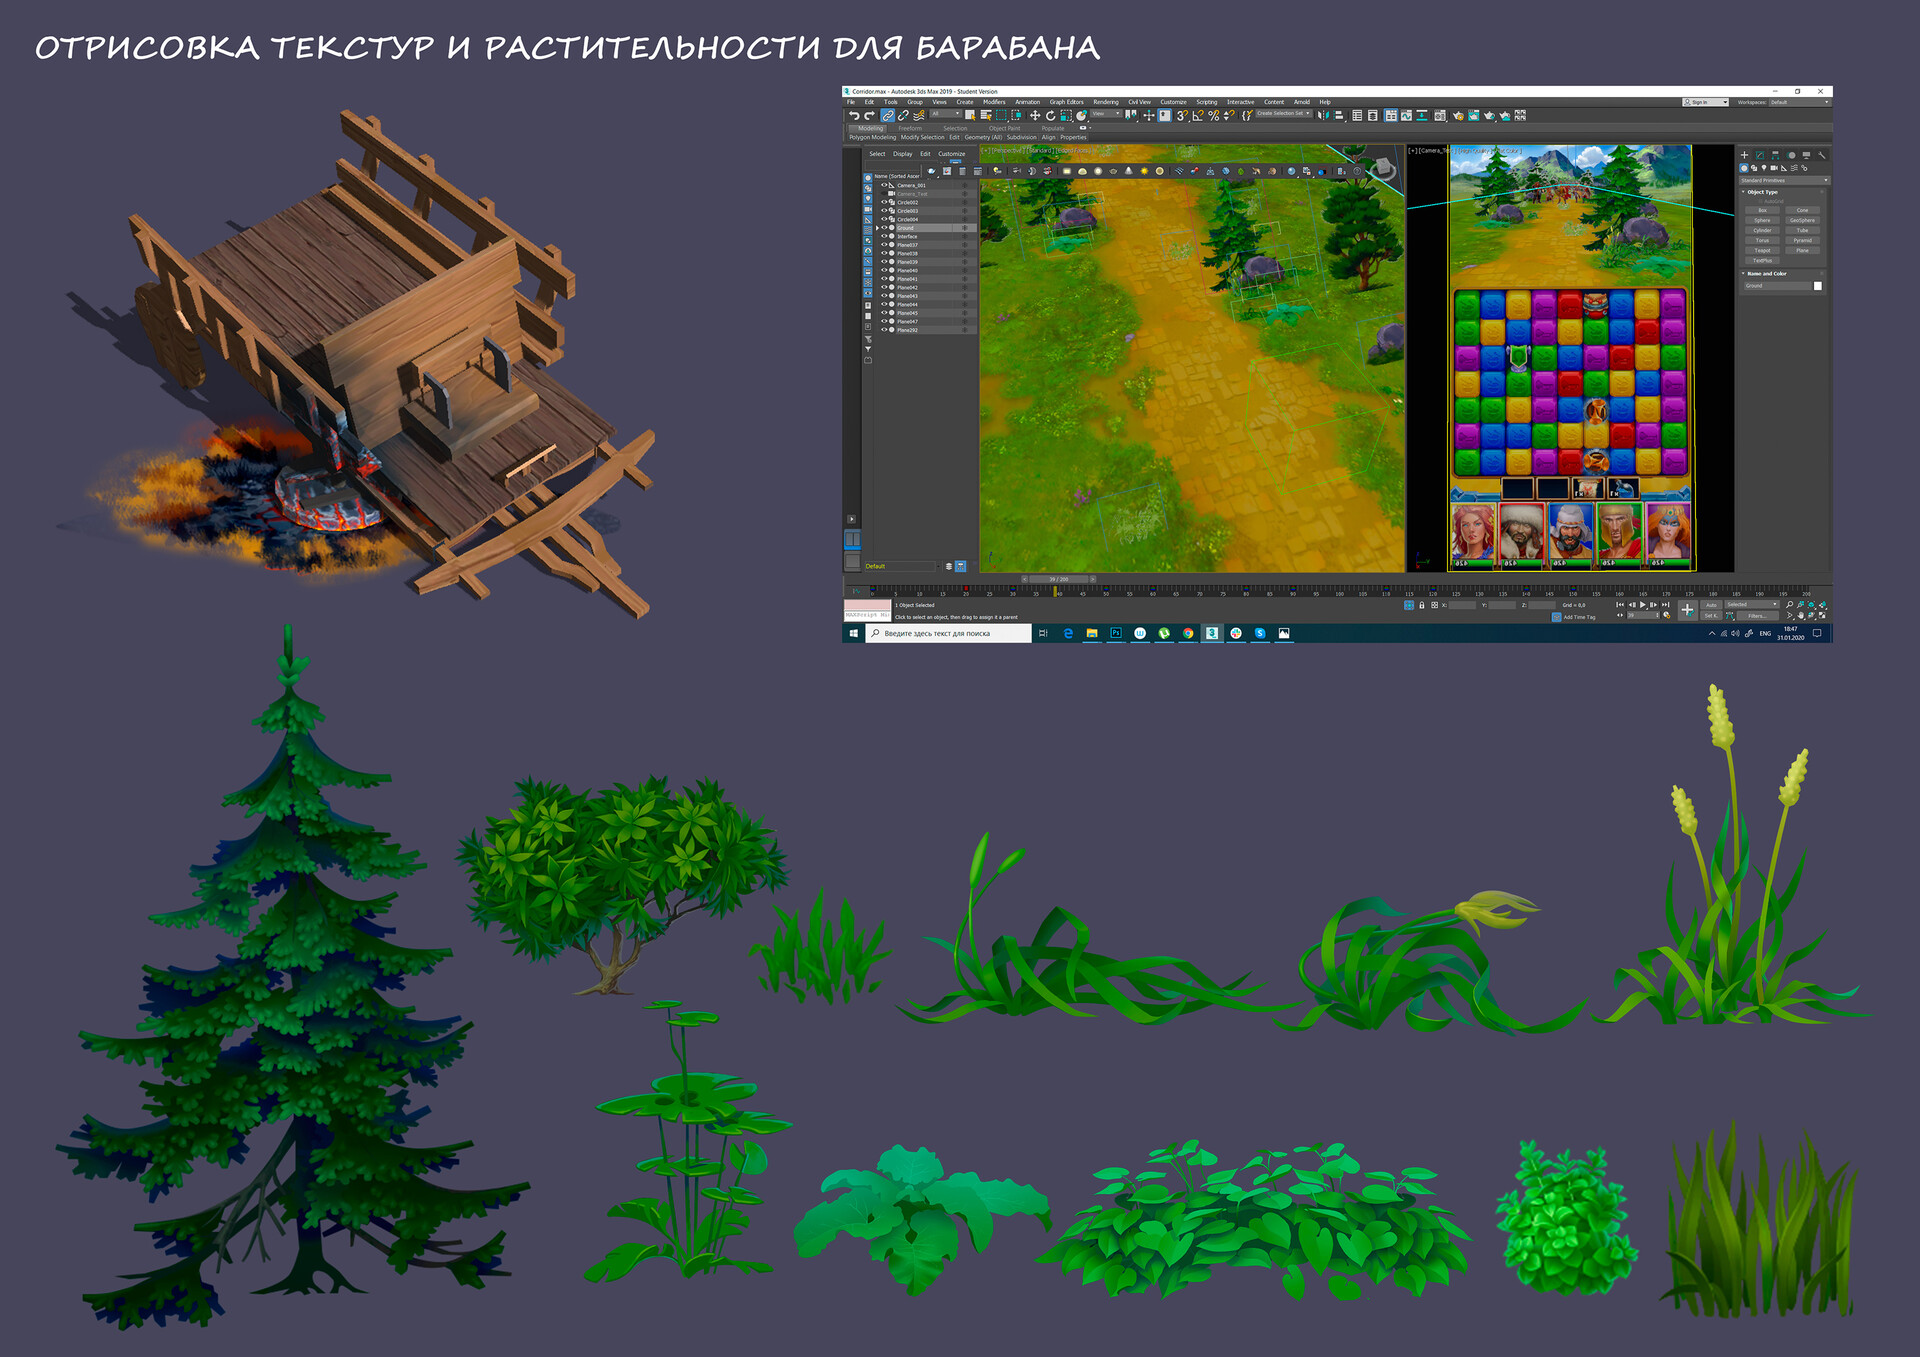Select Lights category in Create panel
Image resolution: width=1920 pixels, height=1357 pixels.
coord(1764,168)
